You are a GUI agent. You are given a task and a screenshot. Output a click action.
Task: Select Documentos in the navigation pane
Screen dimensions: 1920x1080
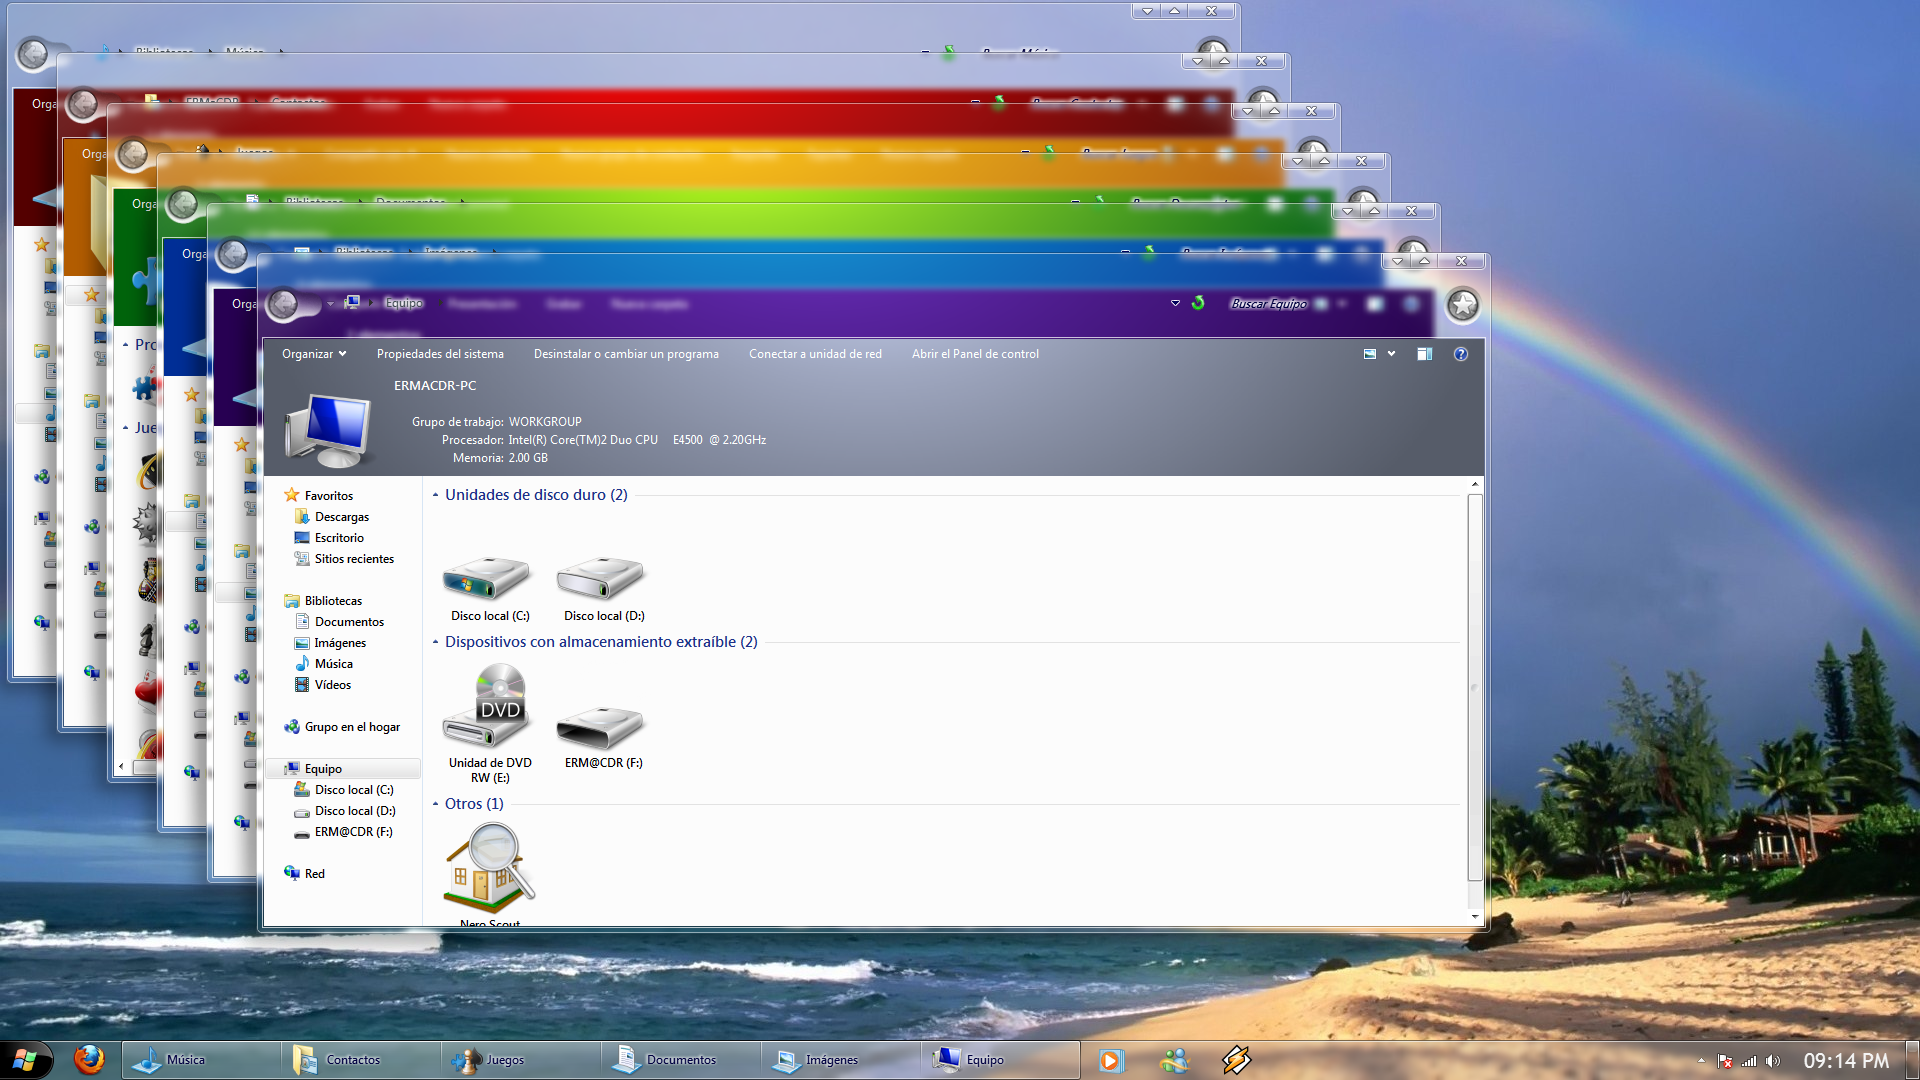(339, 622)
